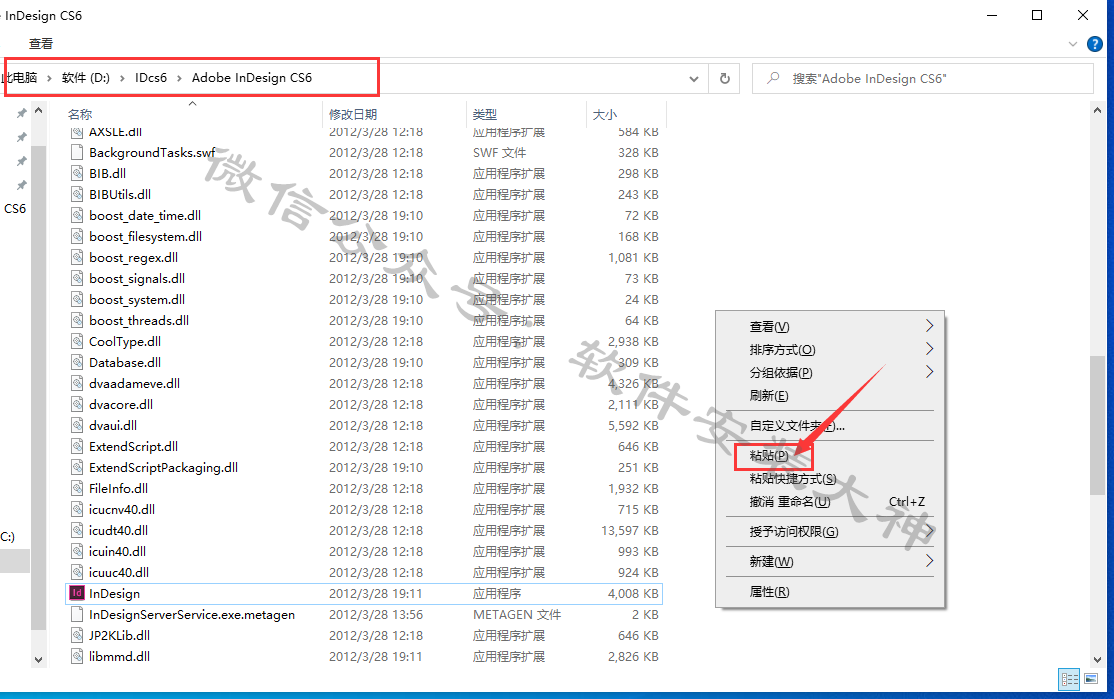
Task: Expand the ribbon with the chevron
Action: [x=1073, y=44]
